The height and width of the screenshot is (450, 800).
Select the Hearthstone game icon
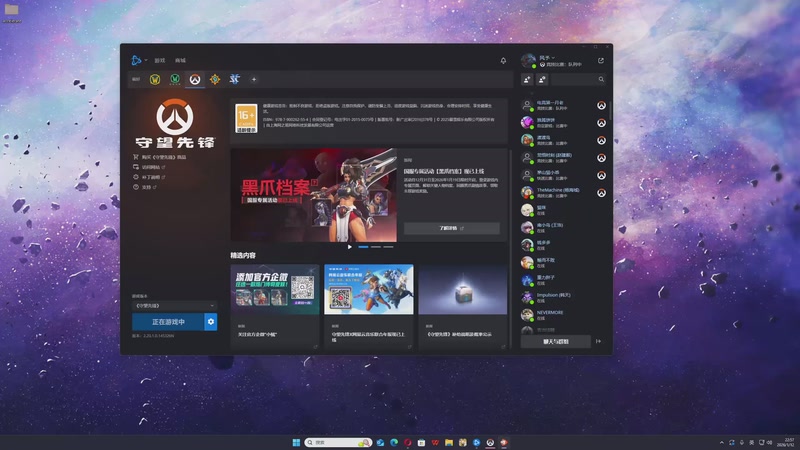point(215,79)
